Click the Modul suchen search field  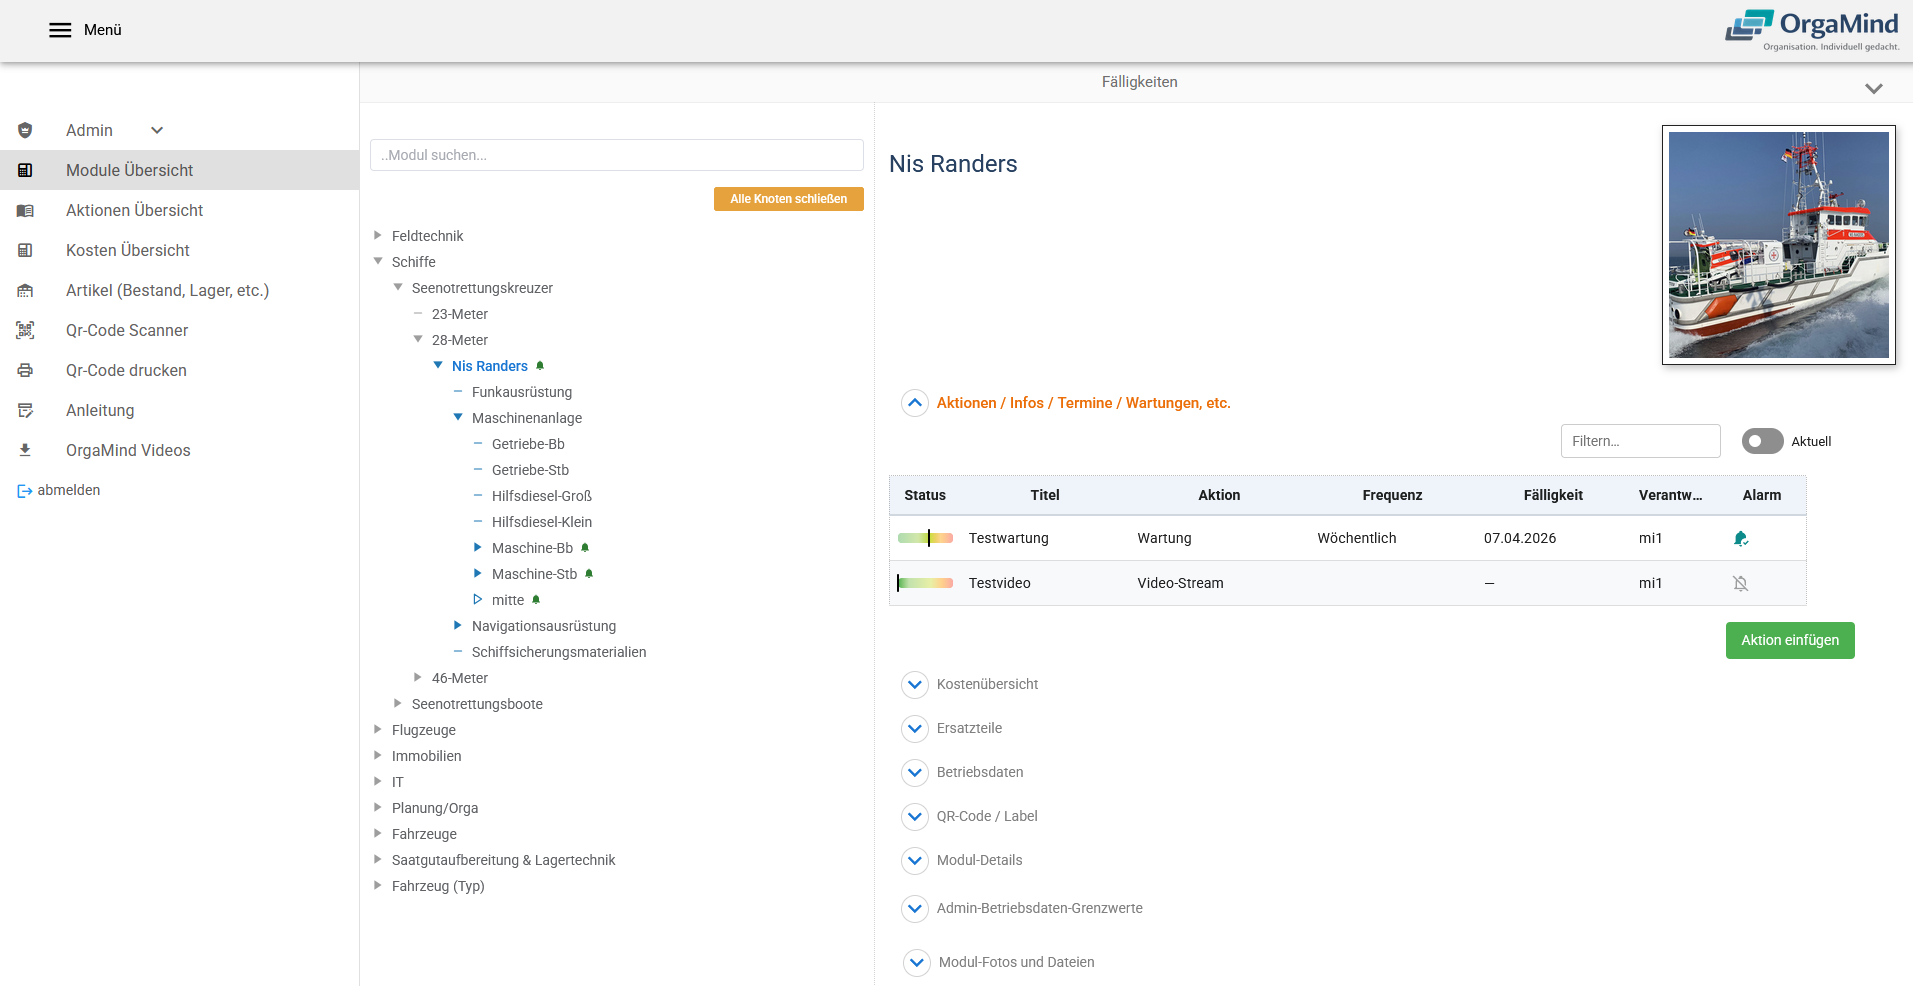tap(616, 155)
